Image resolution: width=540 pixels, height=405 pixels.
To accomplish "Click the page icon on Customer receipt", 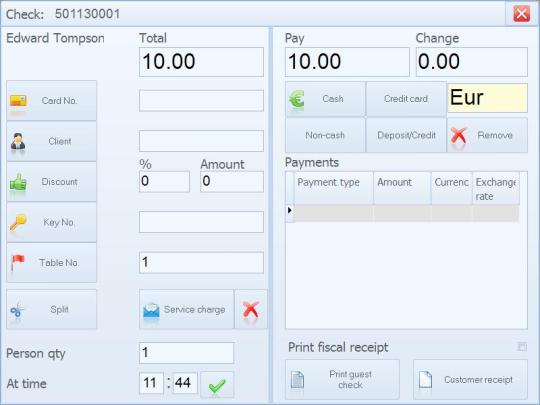I will [425, 380].
